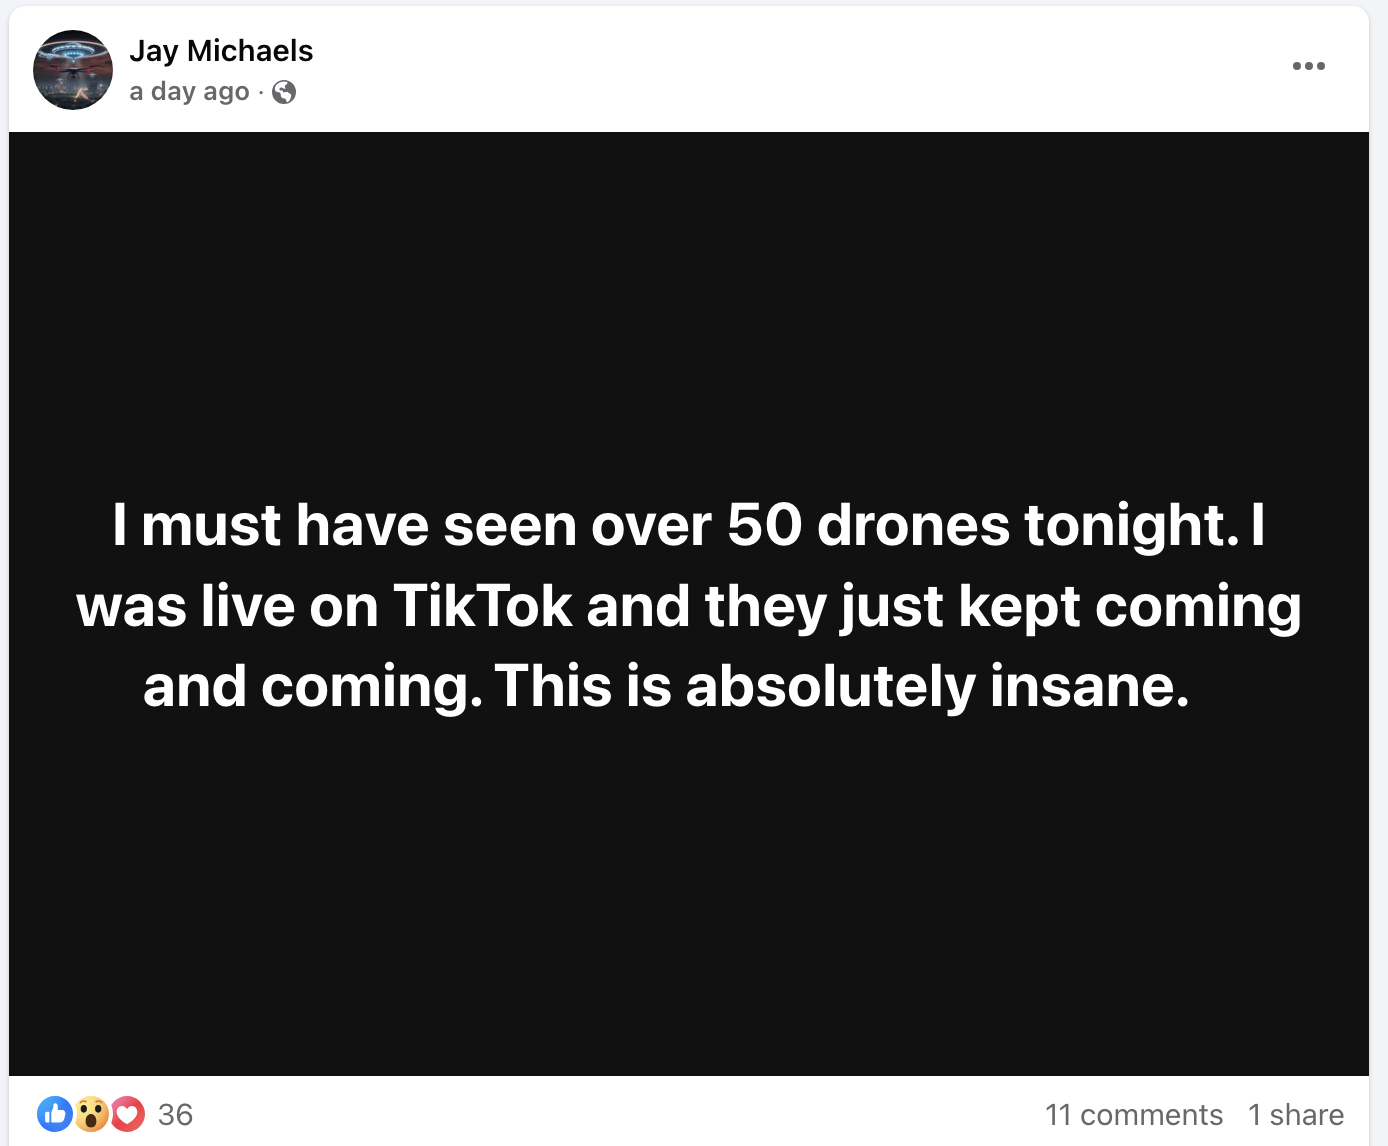1388x1146 pixels.
Task: Open Jay Michaels' profile picture
Action: click(73, 70)
